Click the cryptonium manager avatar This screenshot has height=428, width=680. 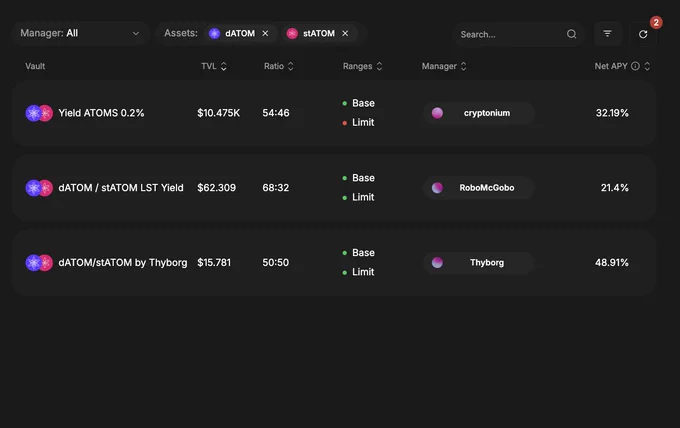click(437, 113)
